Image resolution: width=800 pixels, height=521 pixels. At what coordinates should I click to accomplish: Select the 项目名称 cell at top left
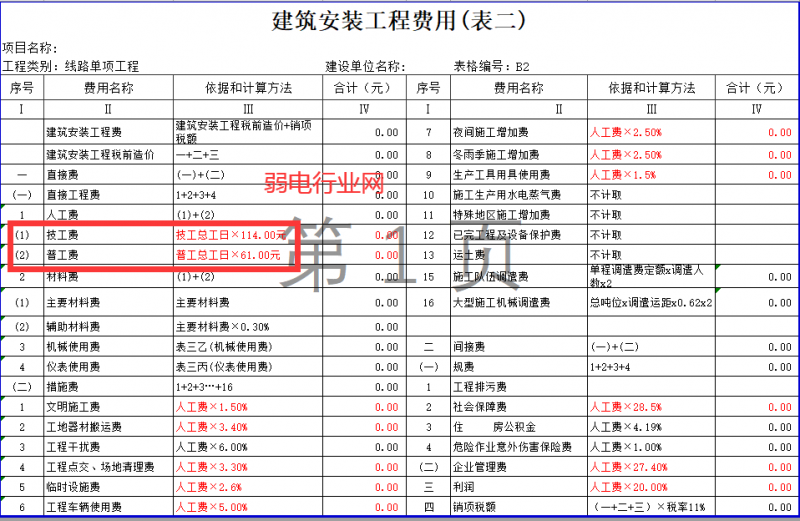(30, 48)
